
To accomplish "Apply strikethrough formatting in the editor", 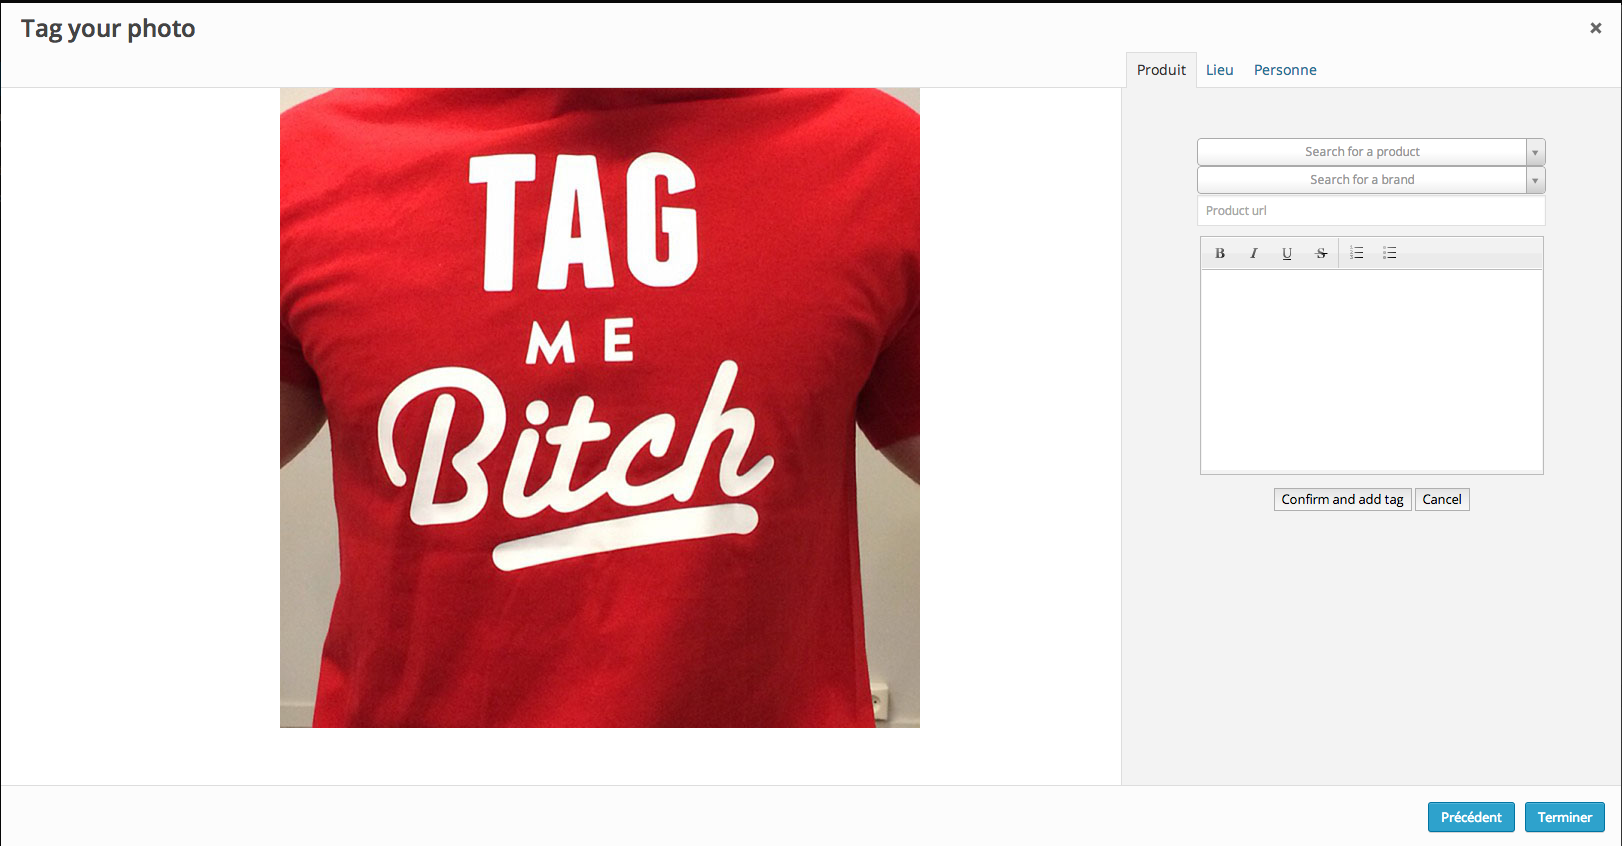I will [1321, 253].
